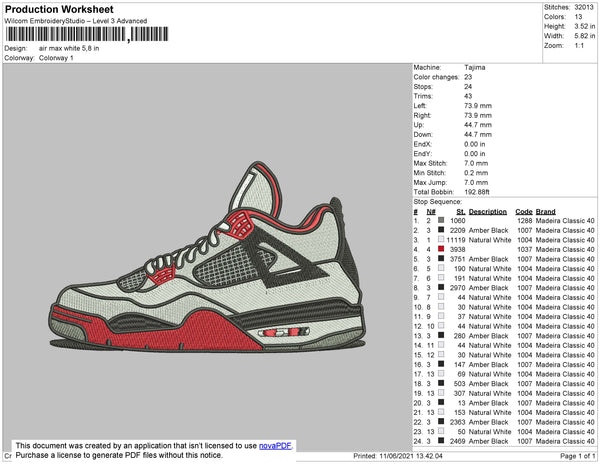Viewport: 600px width, 464px height.
Task: Click the Trims value 43
Action: click(468, 96)
